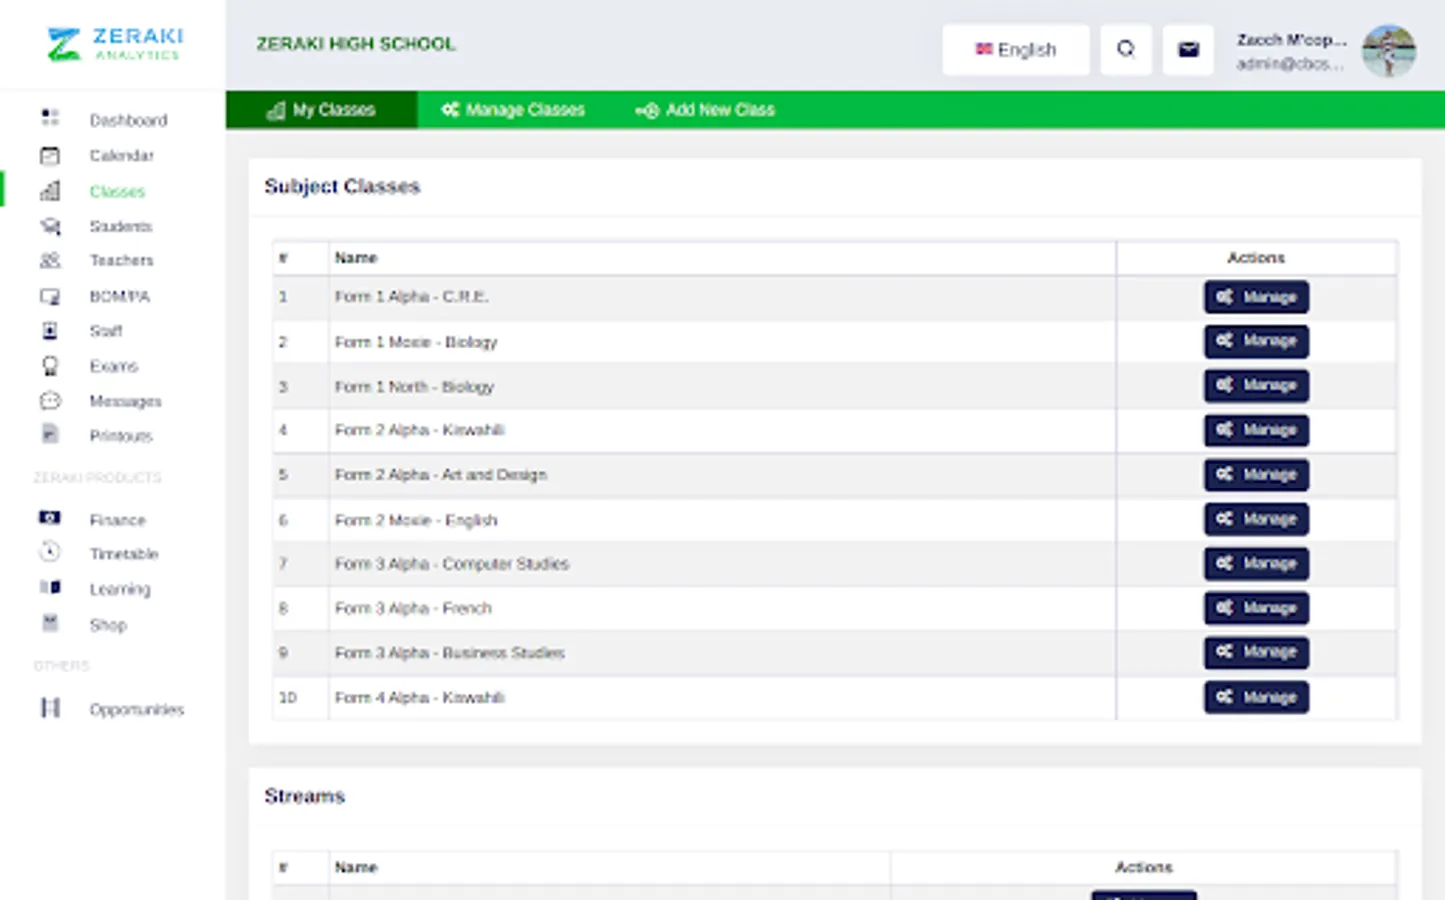The height and width of the screenshot is (900, 1445).
Task: Manage Form 4 Alpha - Kiswahili class
Action: pyautogui.click(x=1256, y=697)
